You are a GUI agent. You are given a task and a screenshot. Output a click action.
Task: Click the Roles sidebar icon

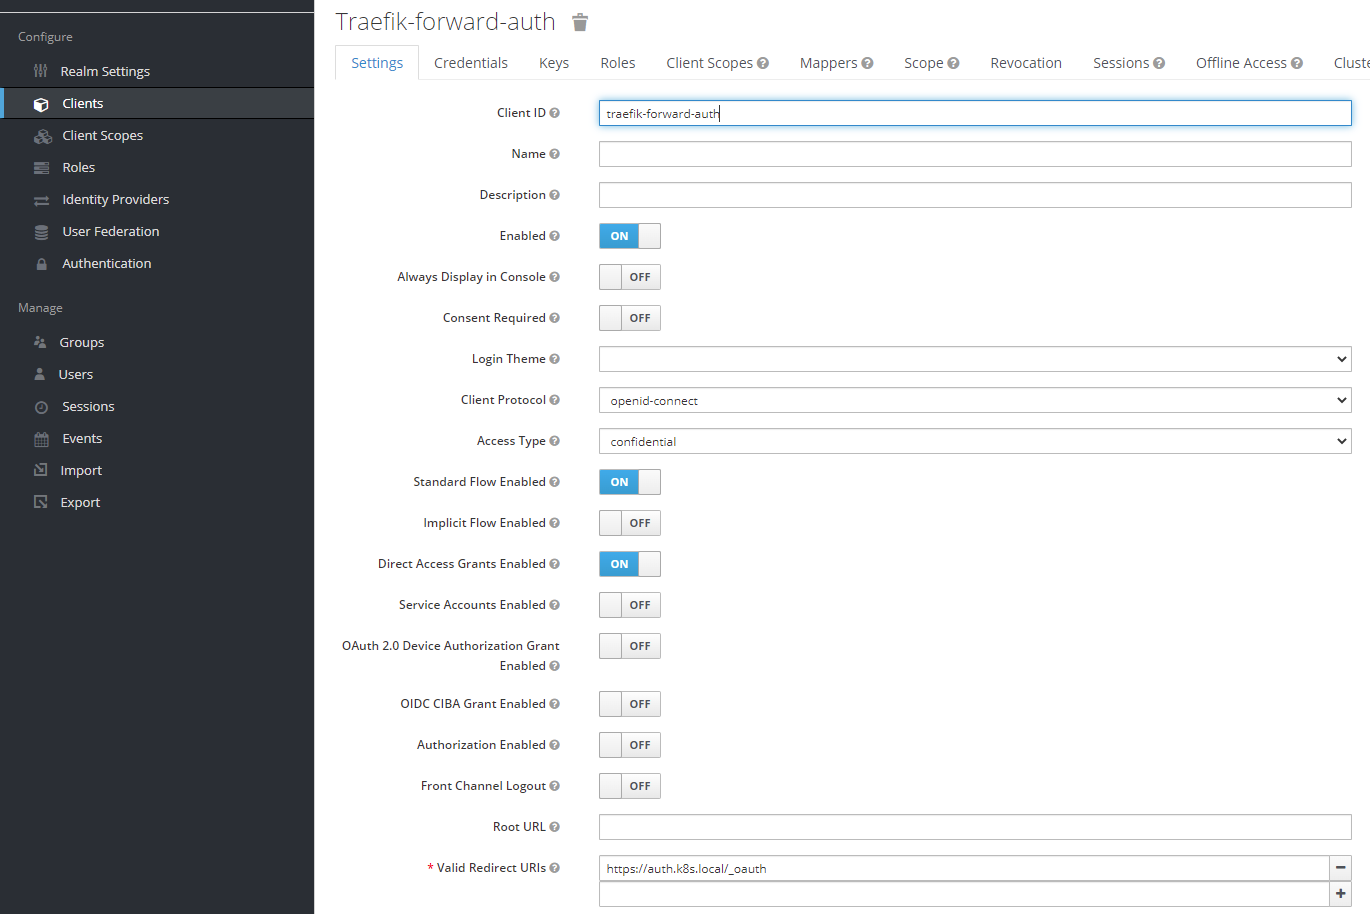(x=41, y=168)
